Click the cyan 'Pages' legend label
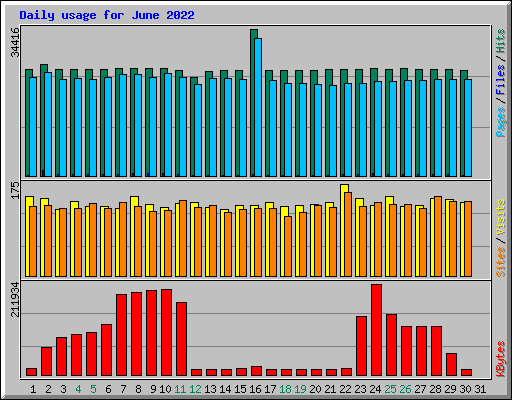The width and height of the screenshot is (512, 400). tap(501, 122)
